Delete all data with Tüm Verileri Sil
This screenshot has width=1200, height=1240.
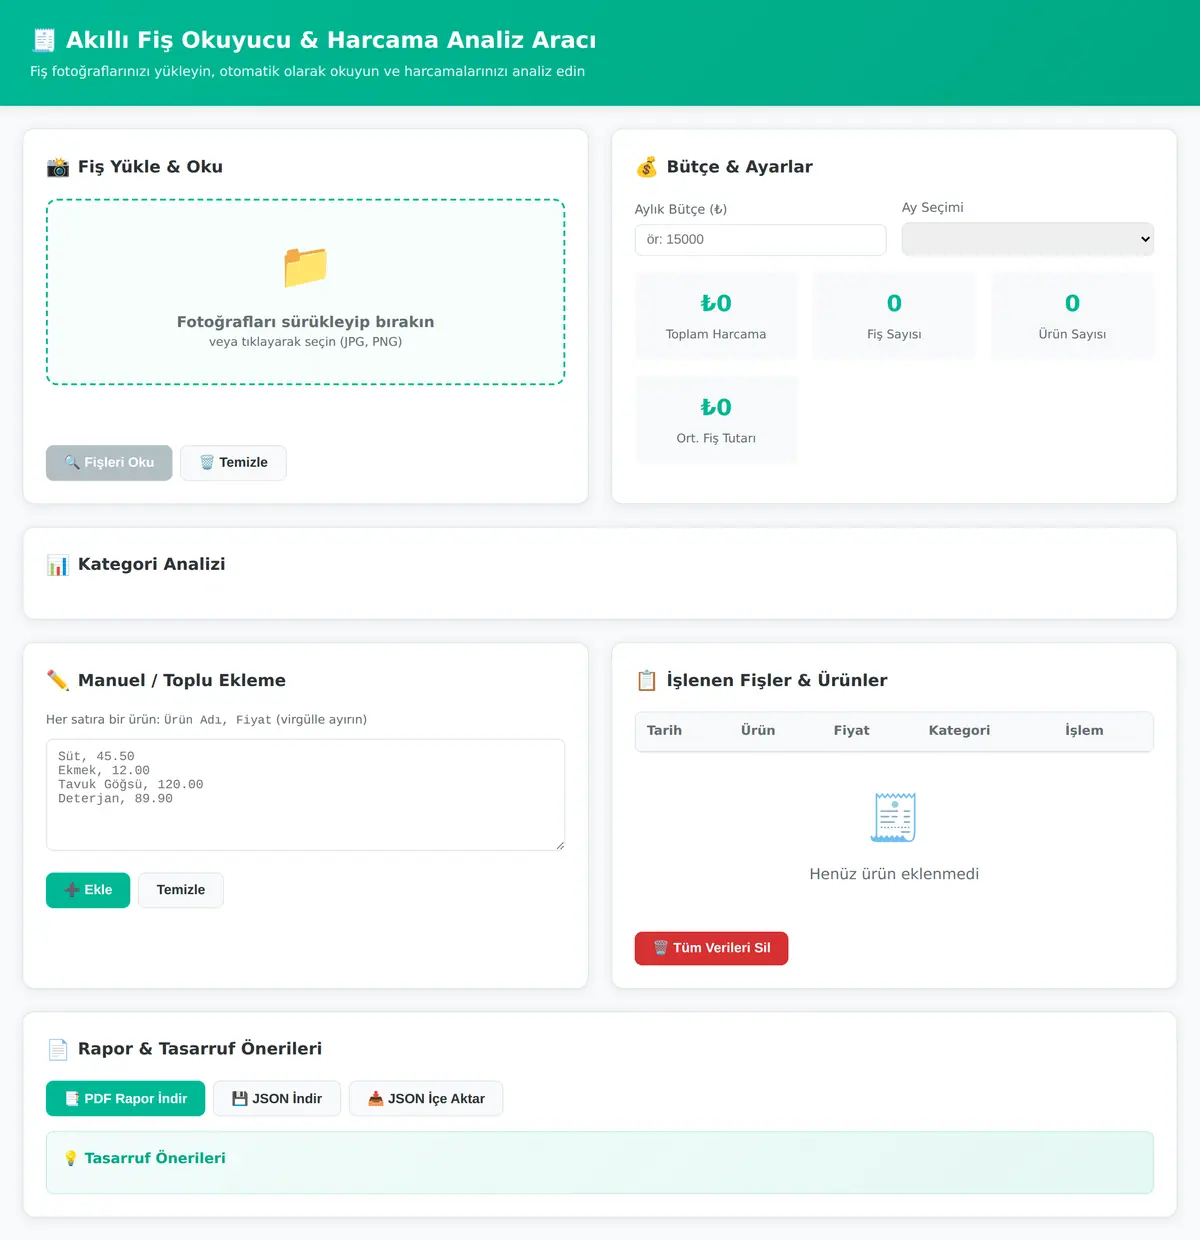click(711, 948)
